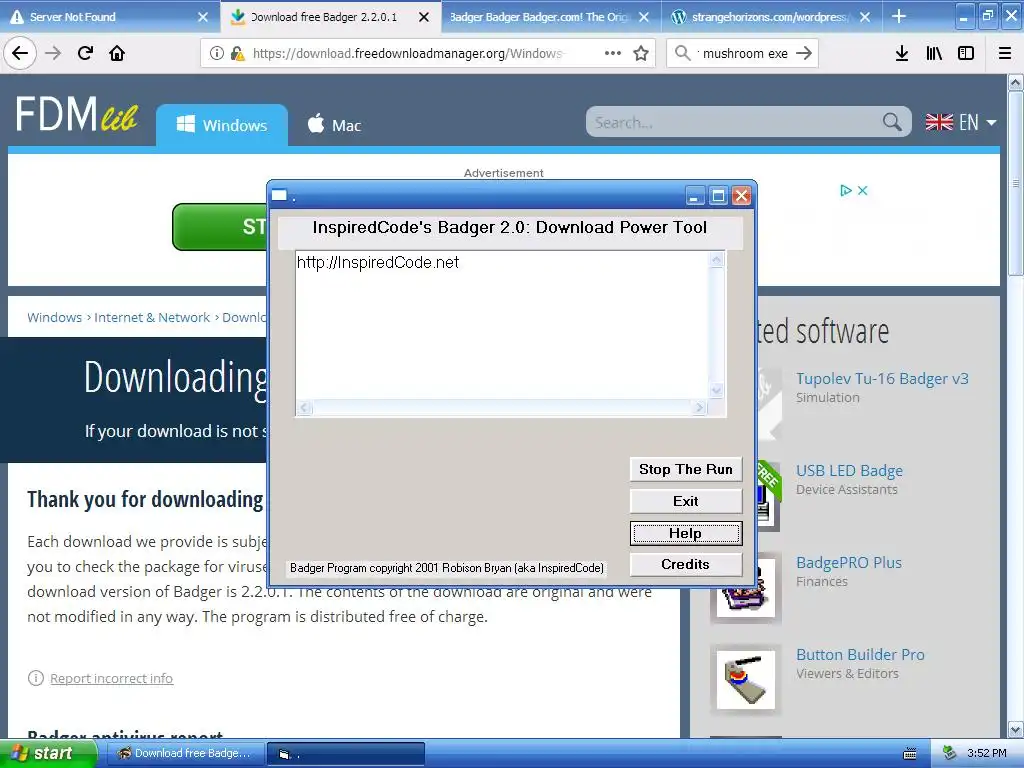Show site information icon in address bar
Screen dimensions: 1024x768
[x=216, y=53]
